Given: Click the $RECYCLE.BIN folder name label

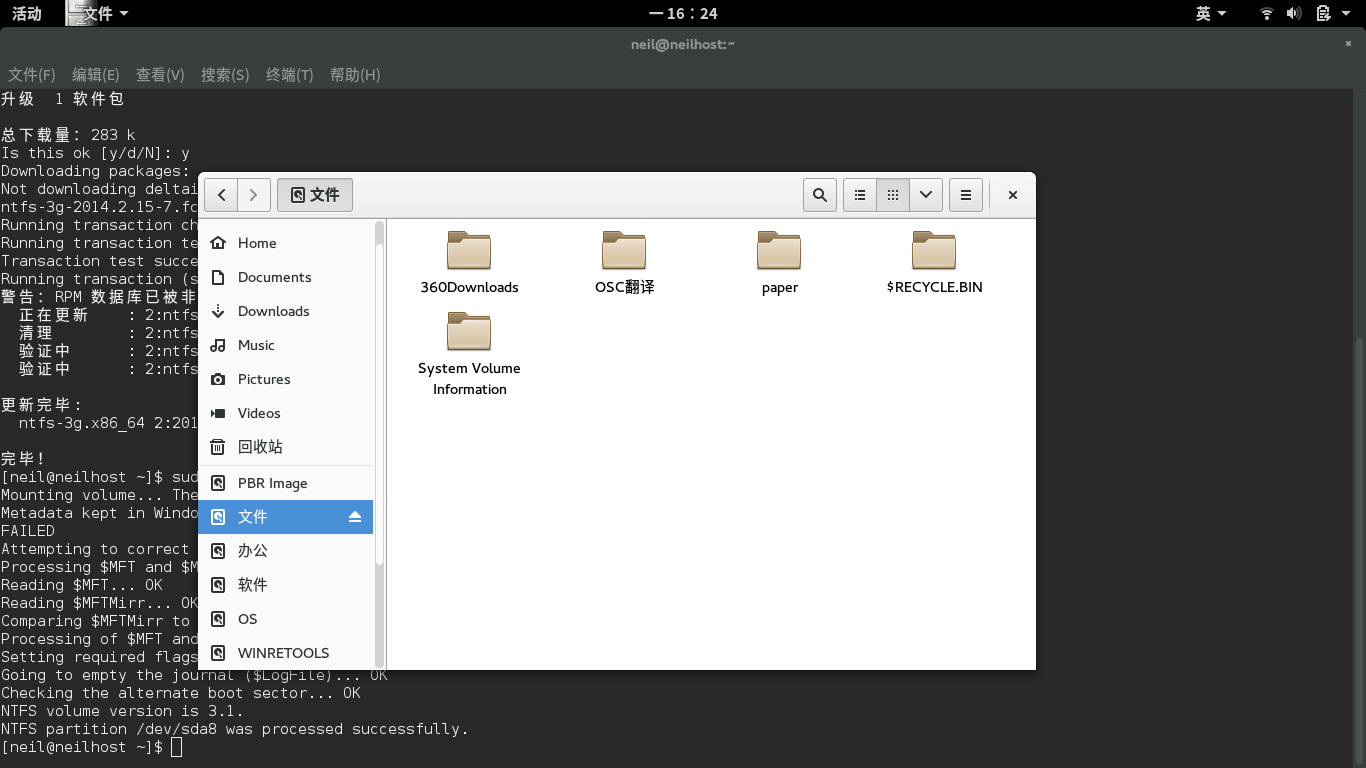Looking at the screenshot, I should 934,287.
